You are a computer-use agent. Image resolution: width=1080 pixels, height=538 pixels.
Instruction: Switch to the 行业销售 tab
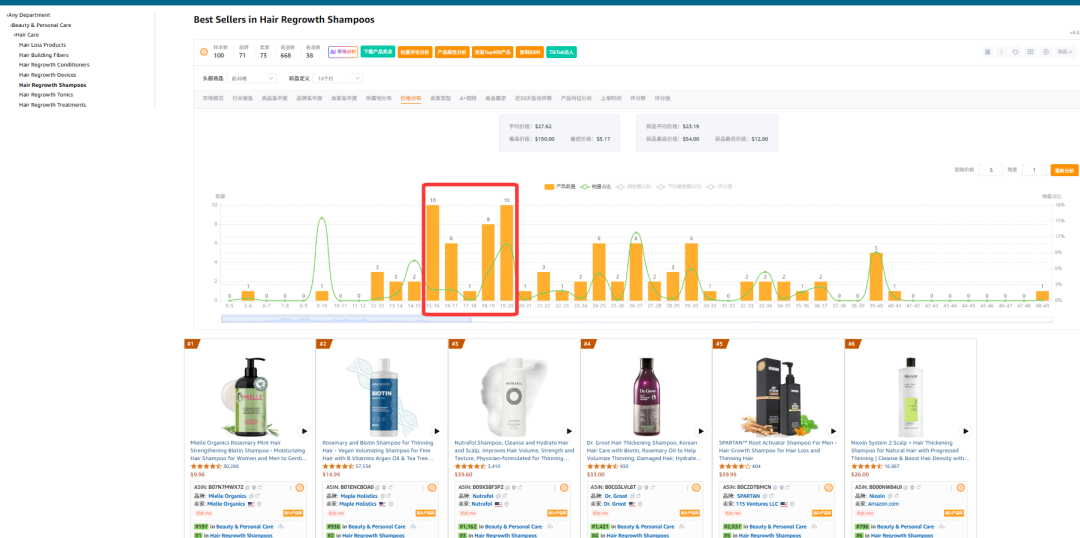242,99
